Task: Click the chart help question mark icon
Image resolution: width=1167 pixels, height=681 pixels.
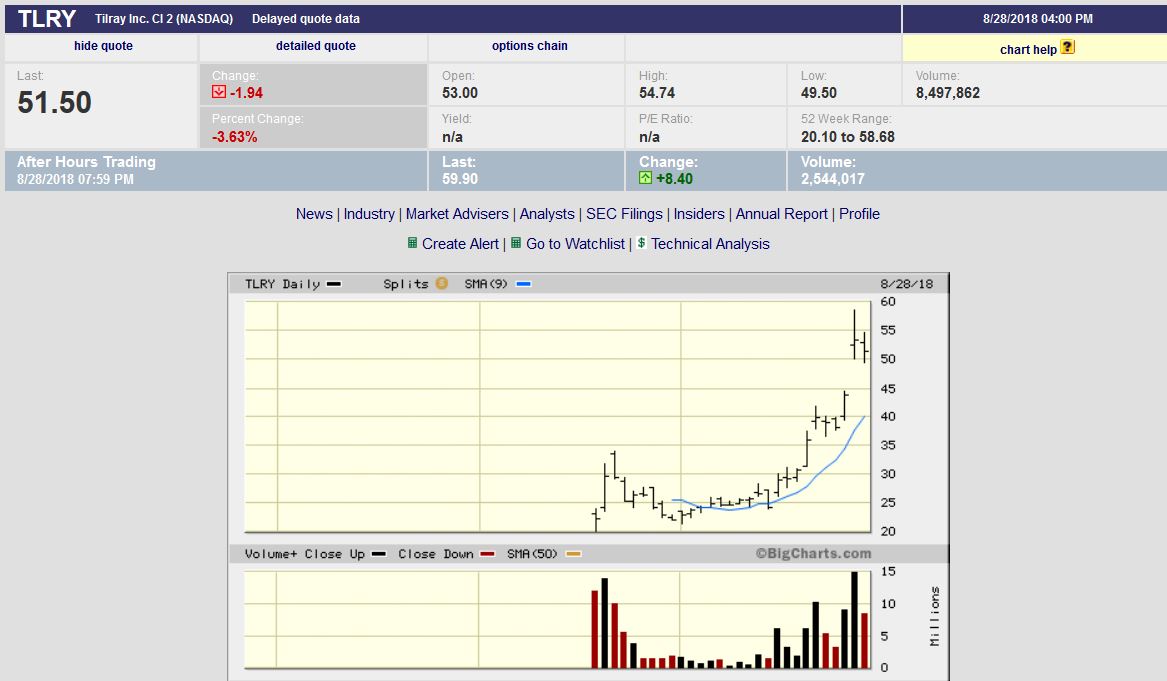Action: pos(1067,47)
